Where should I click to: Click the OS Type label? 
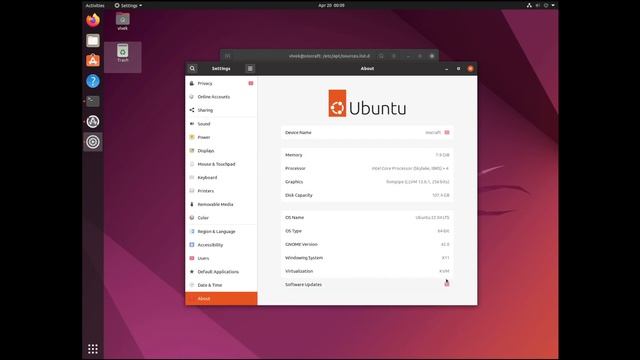[x=293, y=231]
